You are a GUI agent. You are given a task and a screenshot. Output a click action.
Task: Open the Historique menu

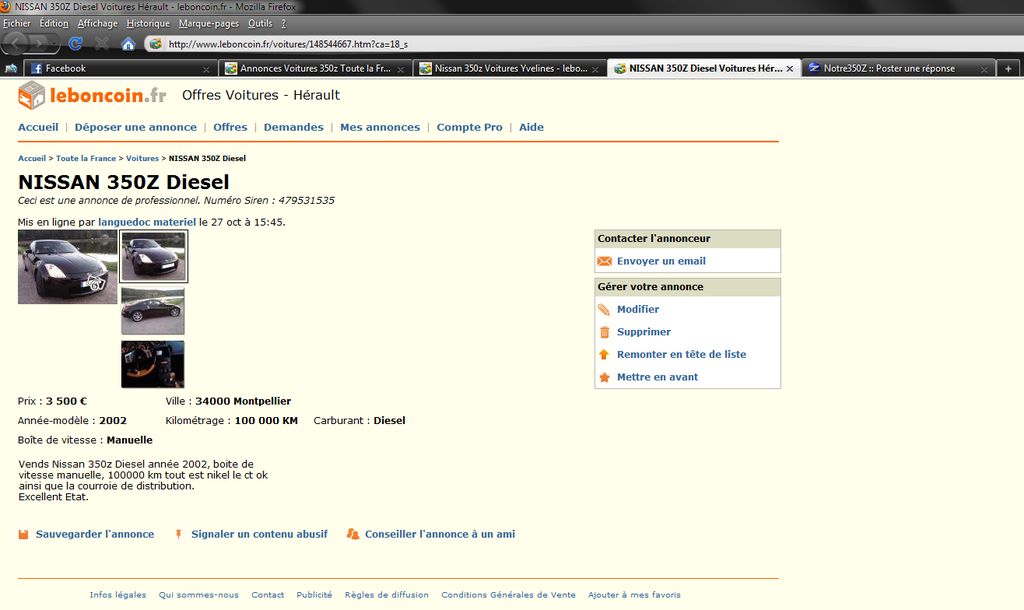pyautogui.click(x=148, y=23)
